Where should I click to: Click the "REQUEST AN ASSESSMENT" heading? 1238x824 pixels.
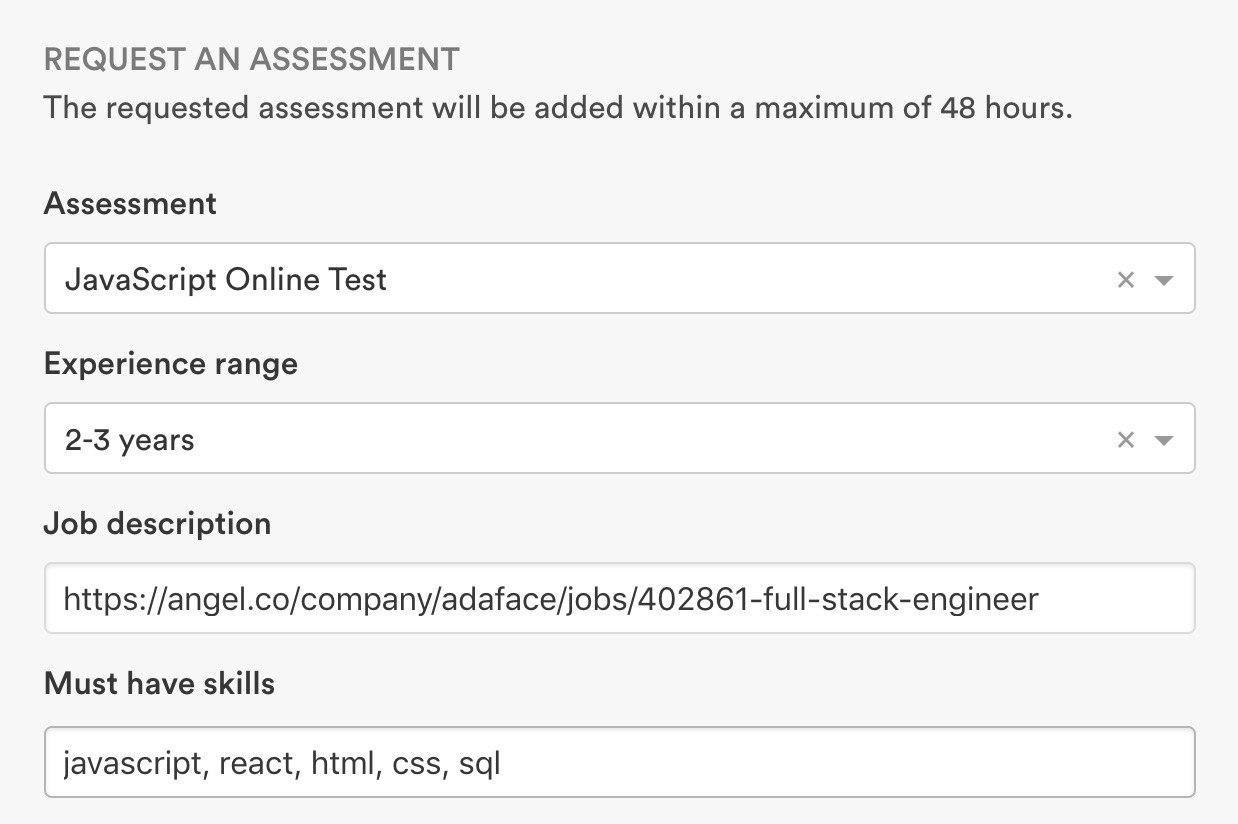251,59
